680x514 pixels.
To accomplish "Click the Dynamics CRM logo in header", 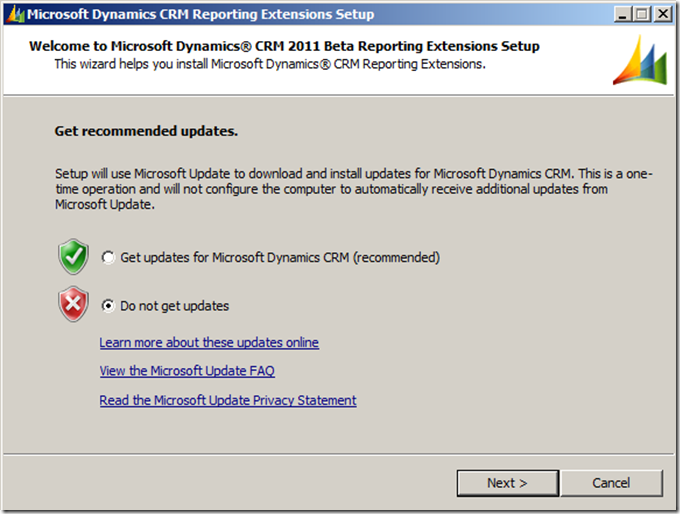I will [x=638, y=62].
